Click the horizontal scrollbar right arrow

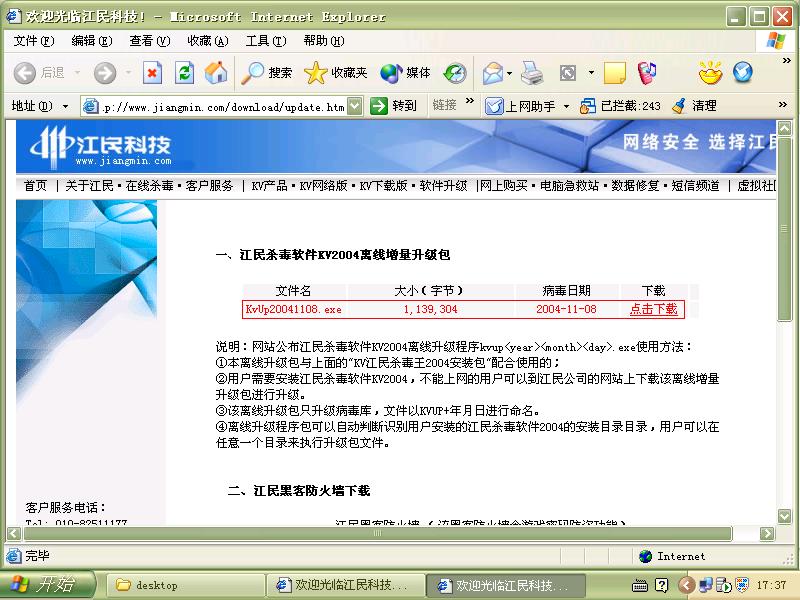coord(766,534)
